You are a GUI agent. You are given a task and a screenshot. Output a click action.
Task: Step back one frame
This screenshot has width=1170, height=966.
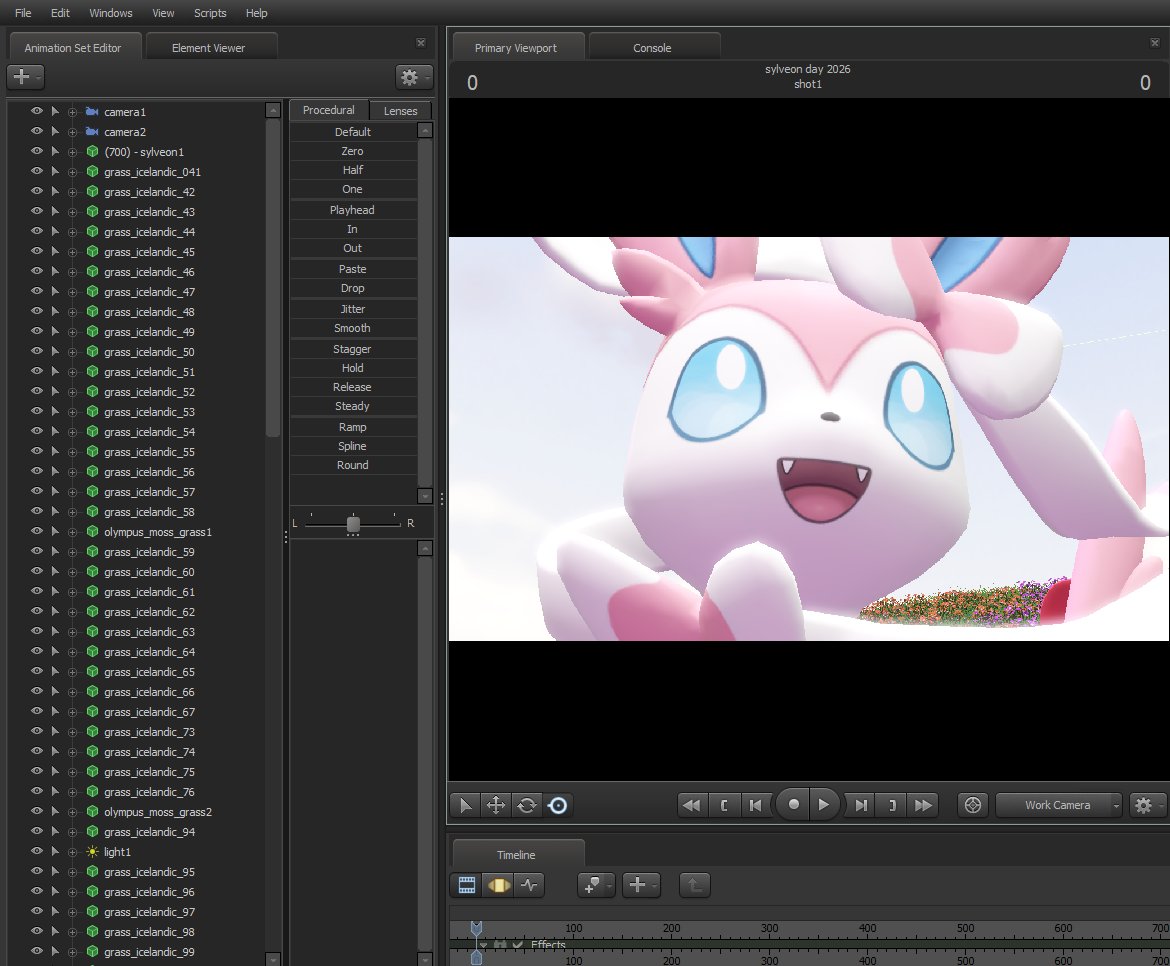[755, 805]
